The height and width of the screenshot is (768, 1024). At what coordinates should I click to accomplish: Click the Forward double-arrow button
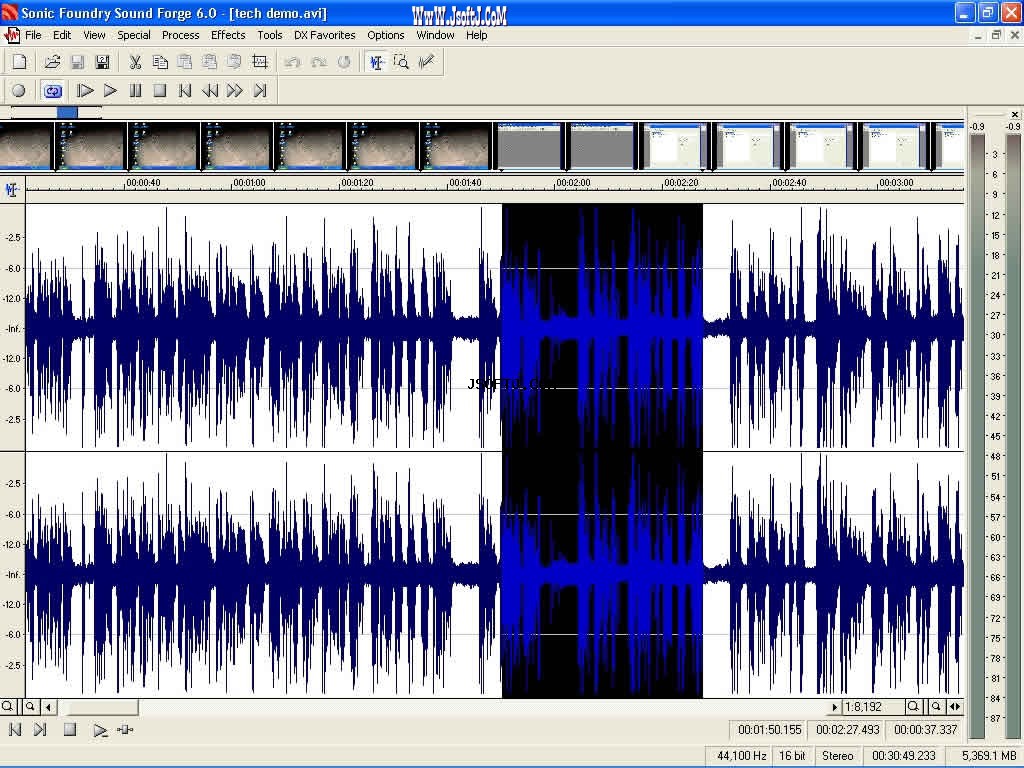pos(234,91)
